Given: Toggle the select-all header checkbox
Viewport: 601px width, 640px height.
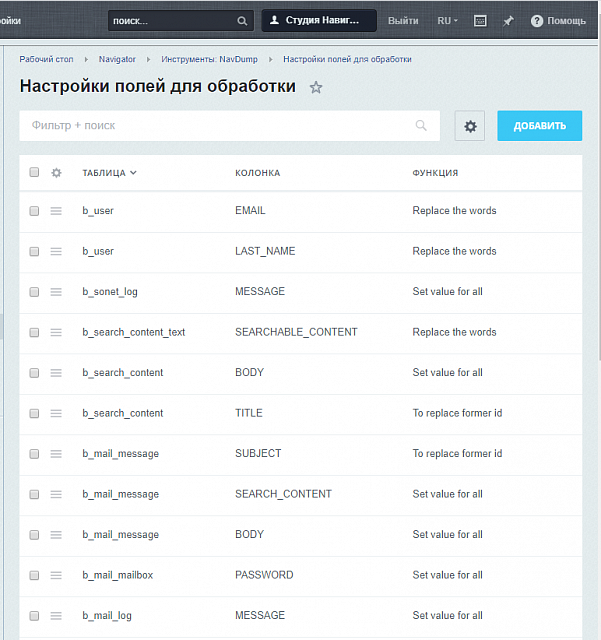Looking at the screenshot, I should click(34, 172).
